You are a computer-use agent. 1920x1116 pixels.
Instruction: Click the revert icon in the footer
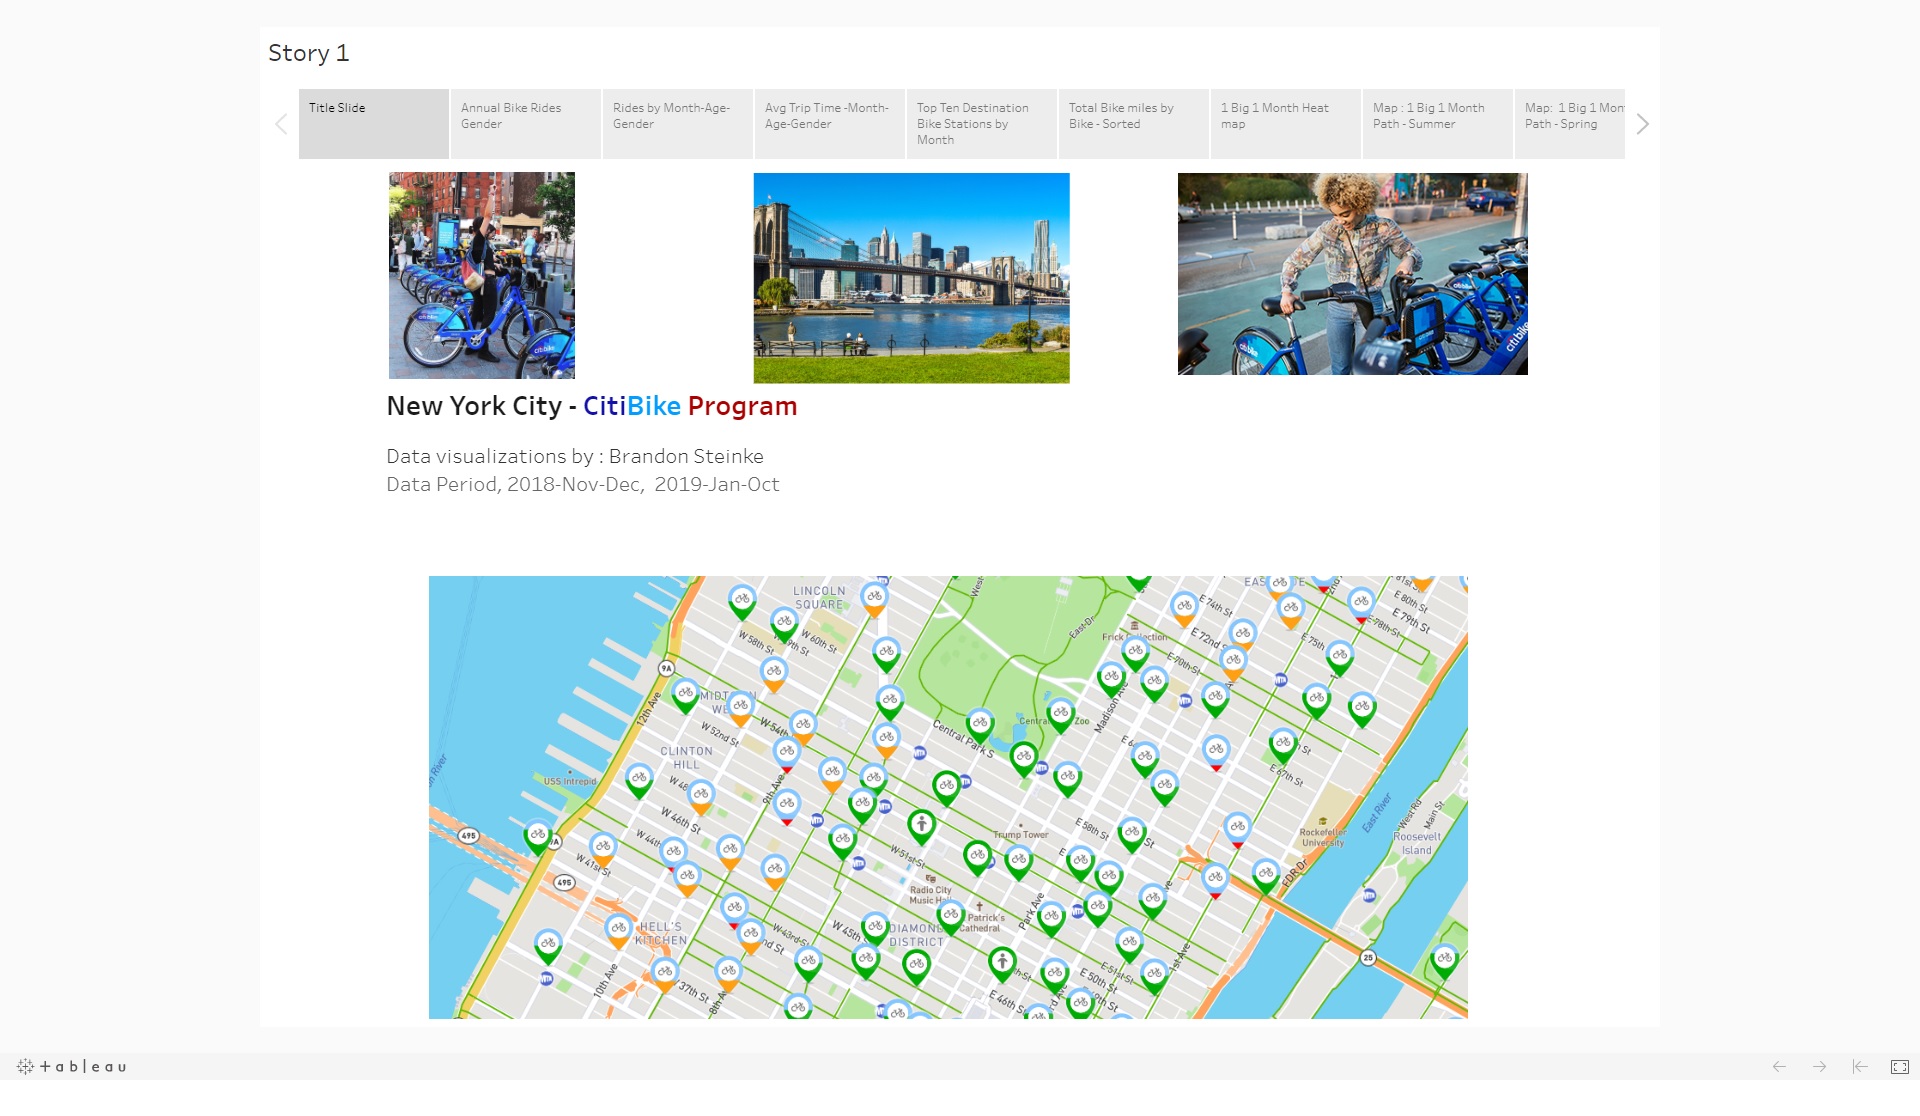point(1859,1067)
